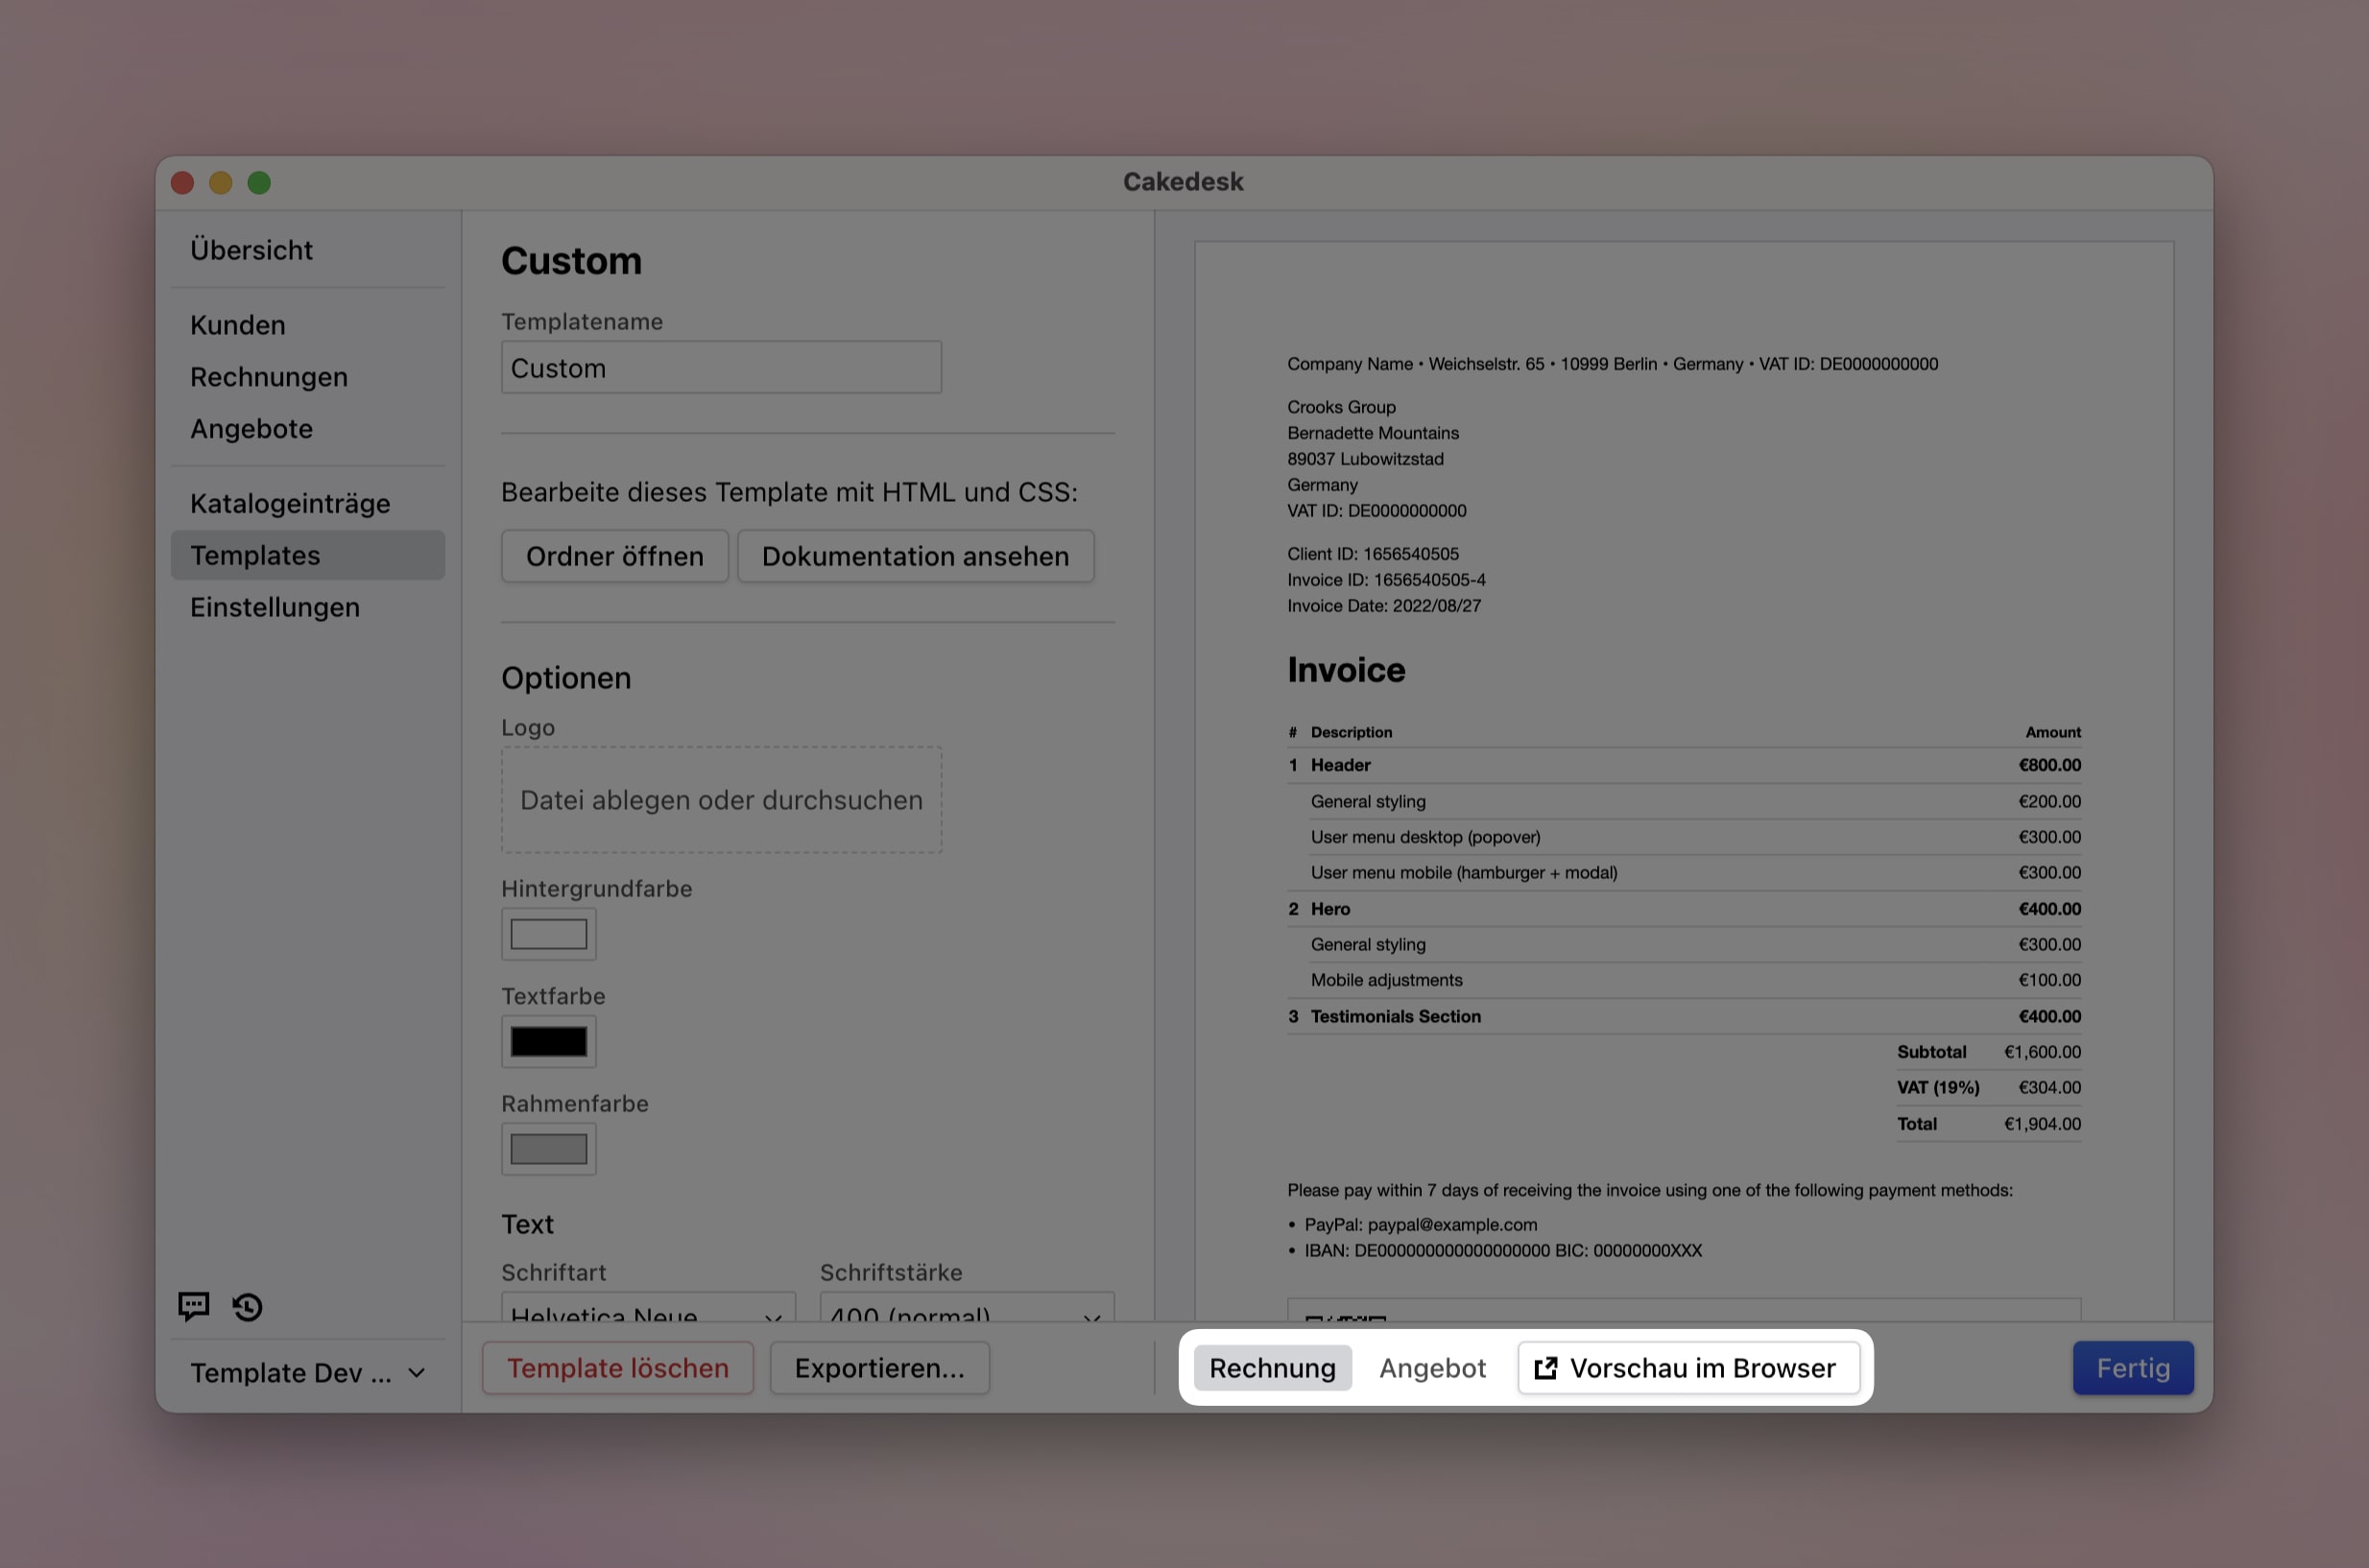This screenshot has width=2369, height=1568.
Task: Pick a new Textfarbe via the black swatch
Action: click(548, 1041)
